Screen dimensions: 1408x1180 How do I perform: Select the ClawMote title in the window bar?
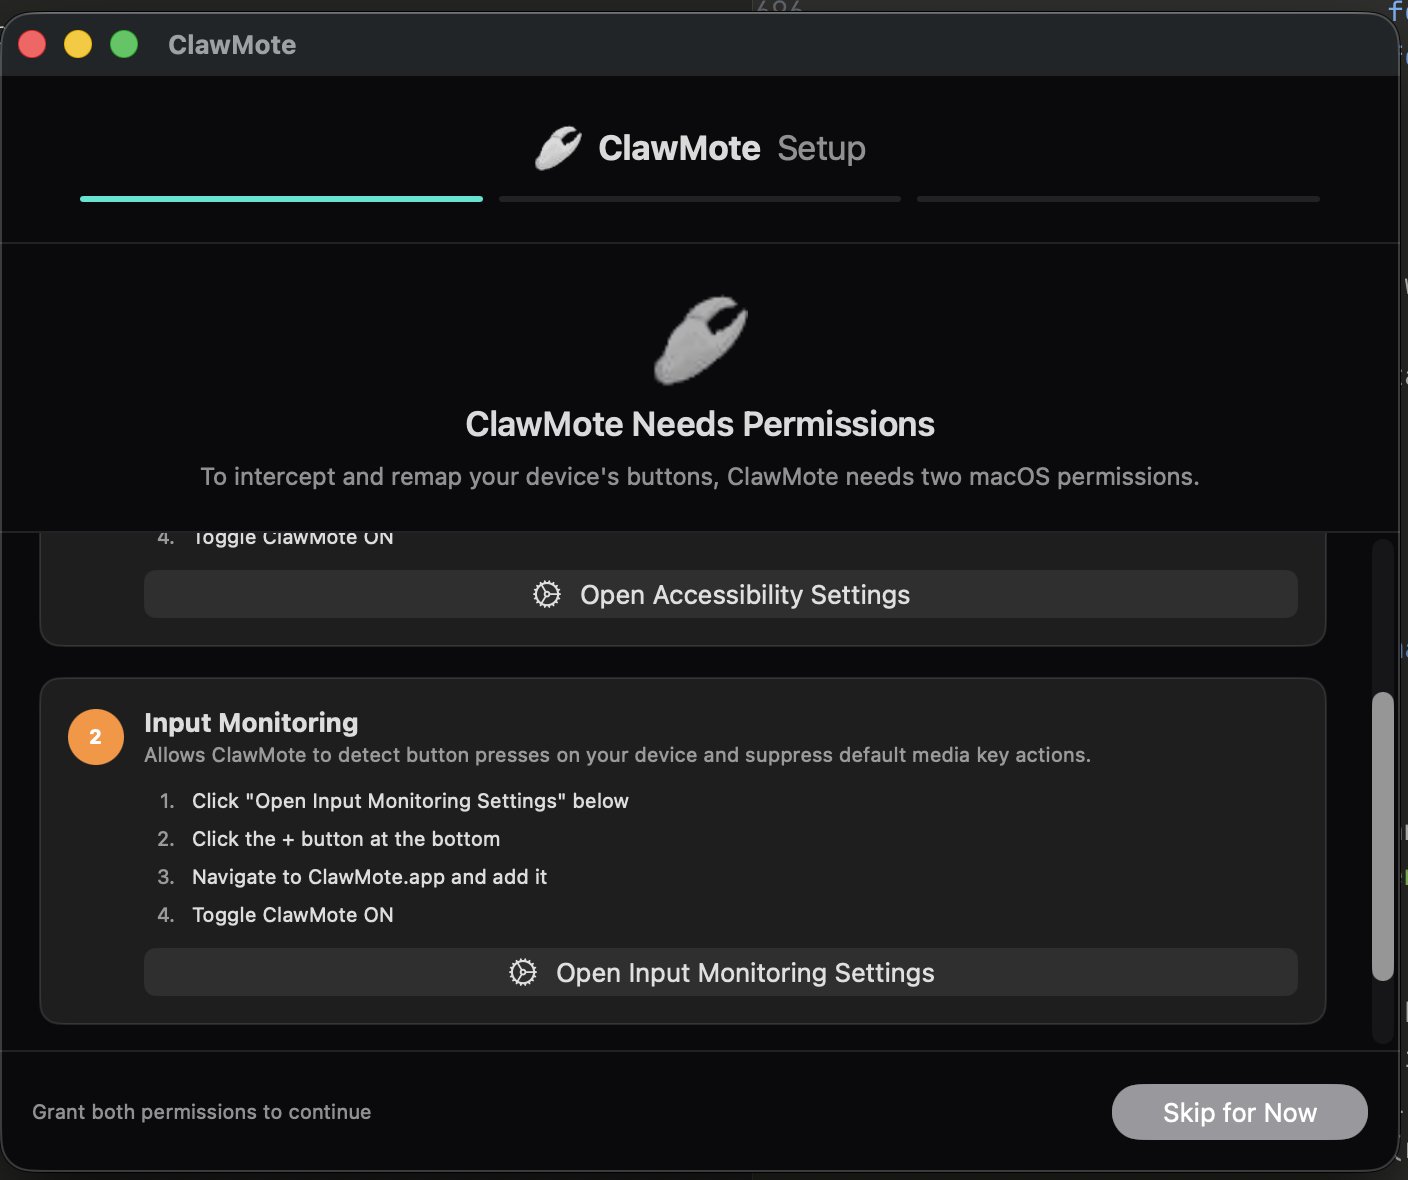(232, 44)
